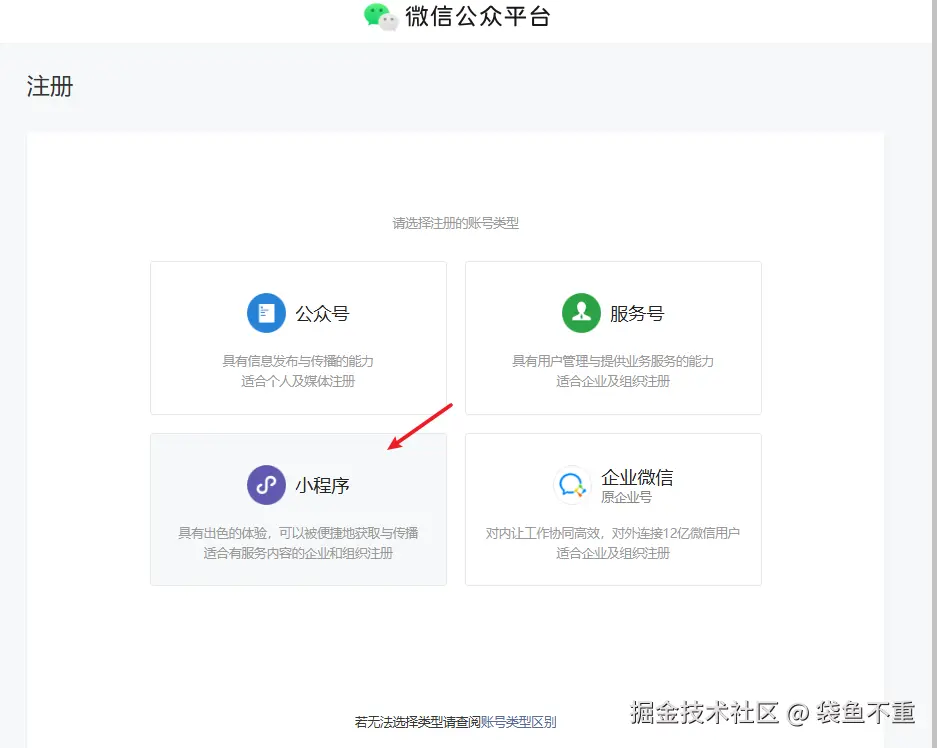Select the purple 小程序 mini program icon
937x748 pixels.
pyautogui.click(x=266, y=485)
